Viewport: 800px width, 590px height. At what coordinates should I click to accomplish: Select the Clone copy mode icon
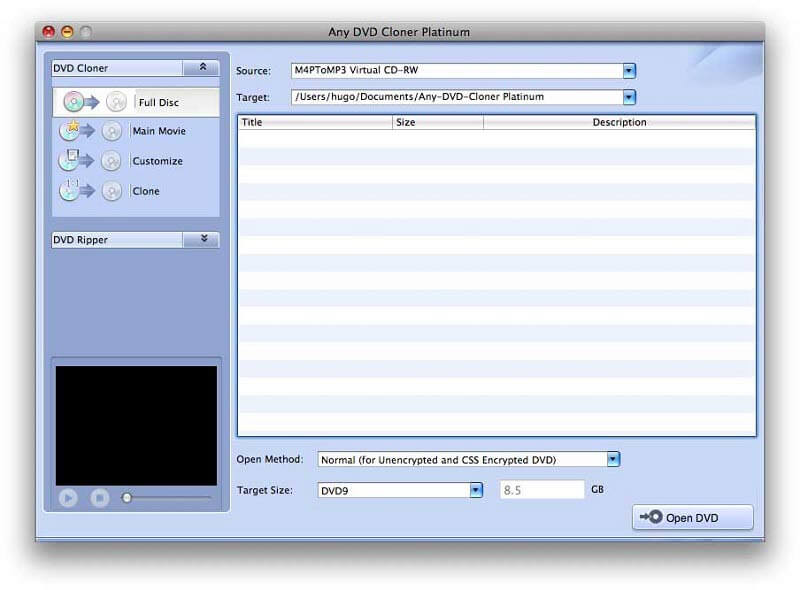click(72, 191)
